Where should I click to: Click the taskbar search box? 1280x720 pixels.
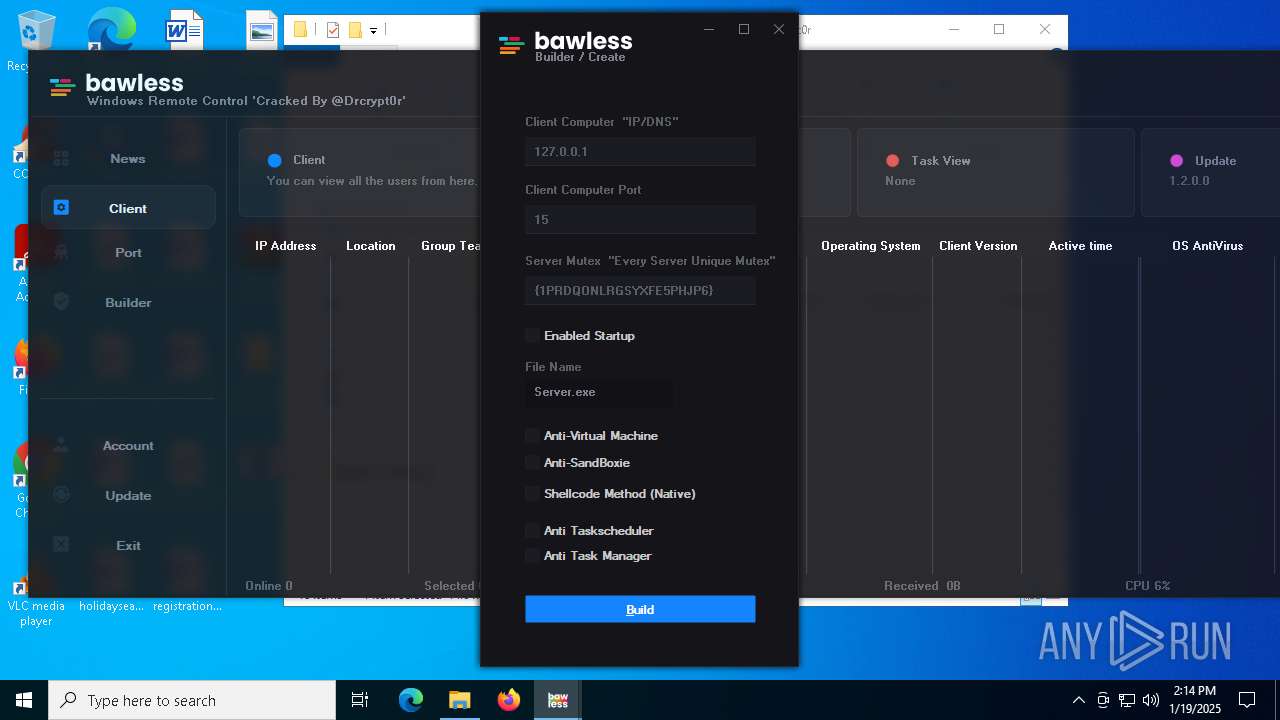pos(192,700)
